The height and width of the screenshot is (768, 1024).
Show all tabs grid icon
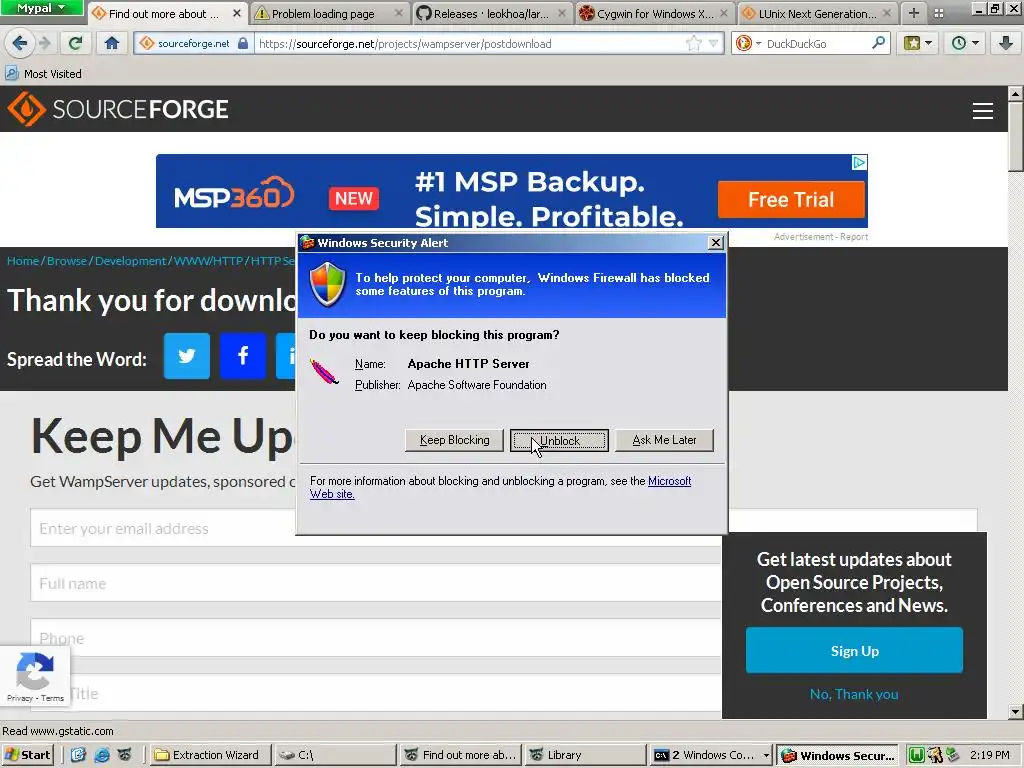pyautogui.click(x=938, y=14)
